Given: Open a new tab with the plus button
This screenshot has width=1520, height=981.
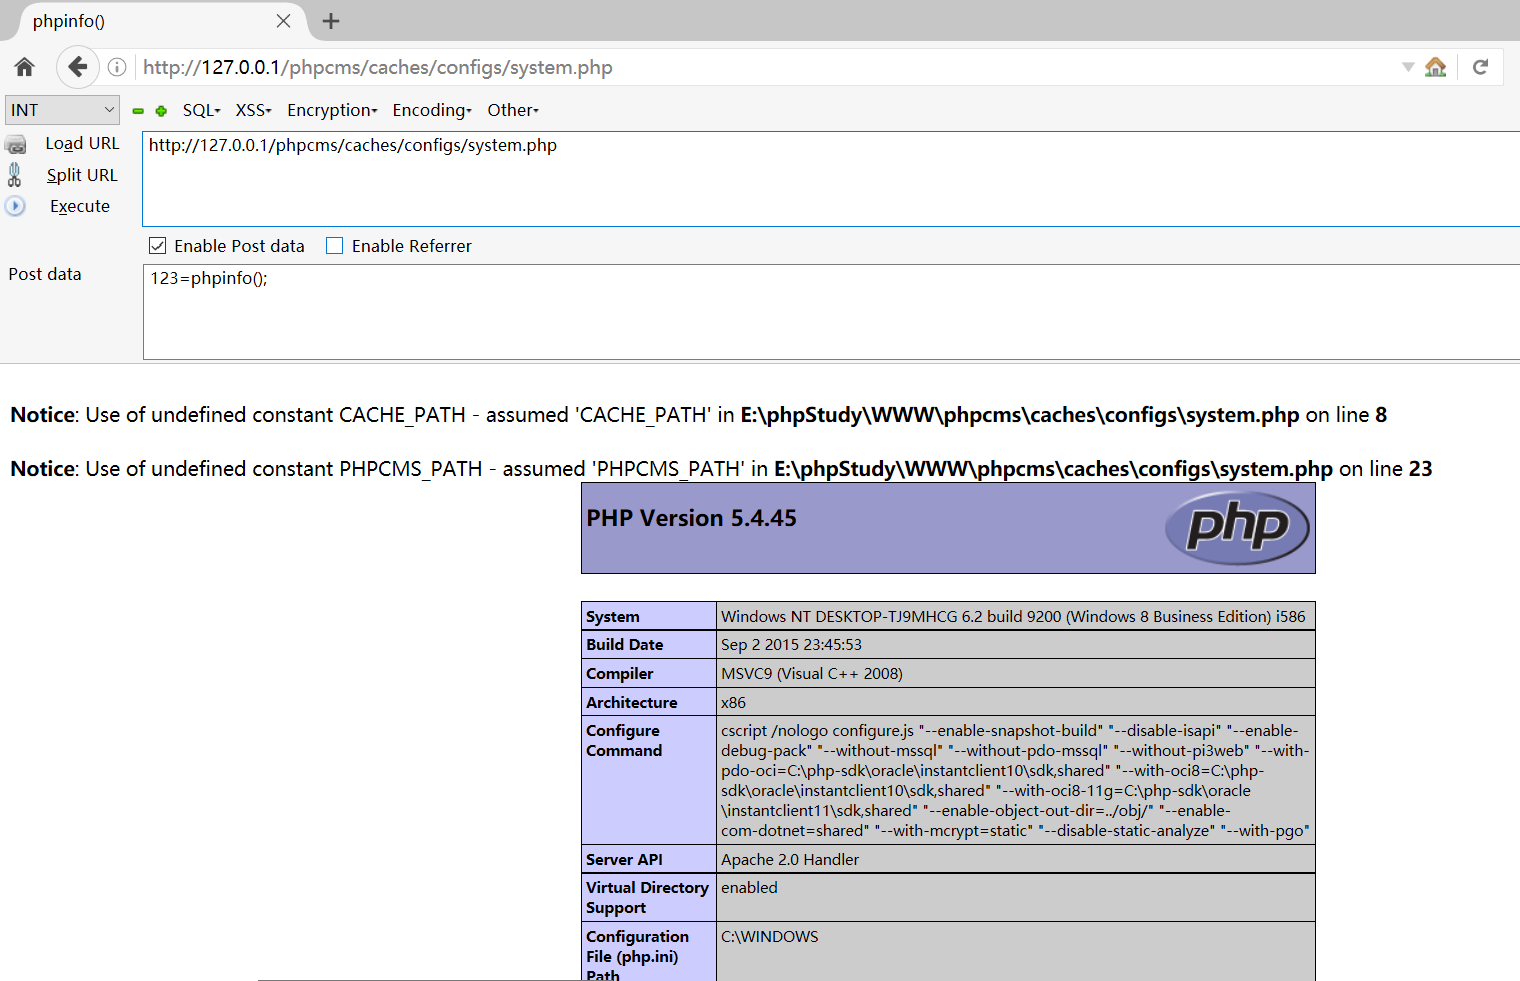Looking at the screenshot, I should coord(331,21).
